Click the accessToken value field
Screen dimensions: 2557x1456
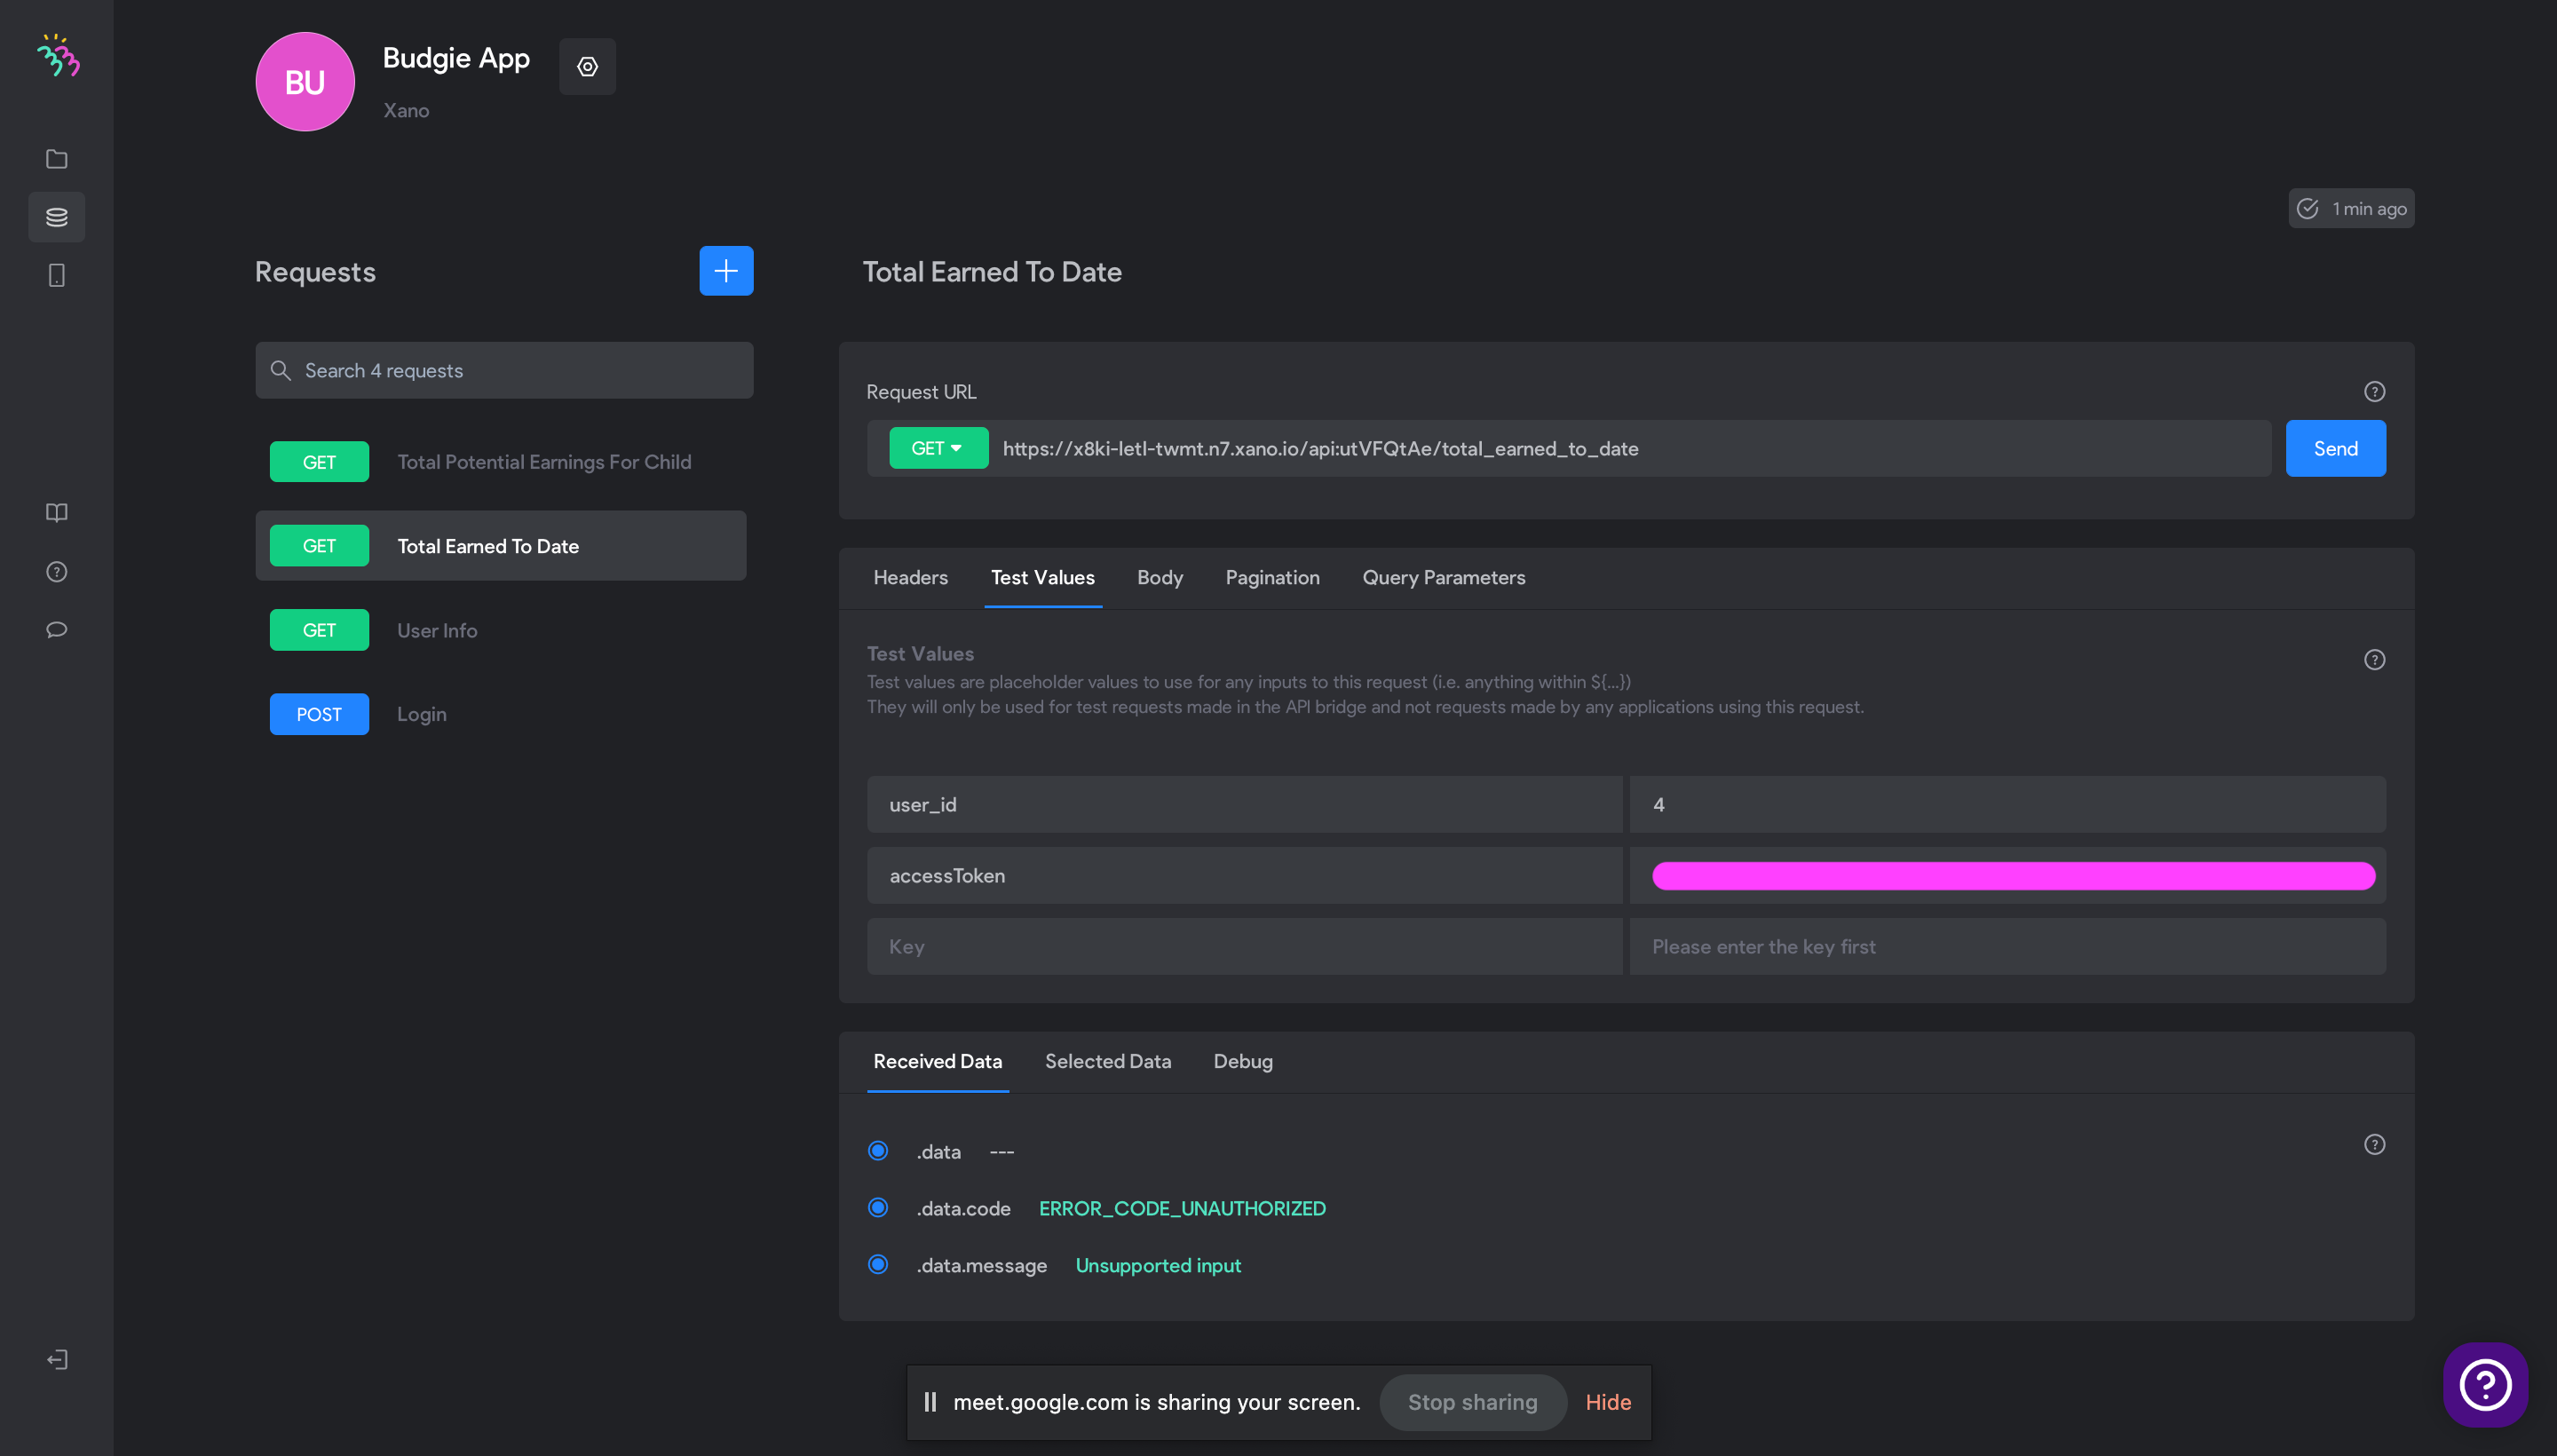[x=2007, y=875]
